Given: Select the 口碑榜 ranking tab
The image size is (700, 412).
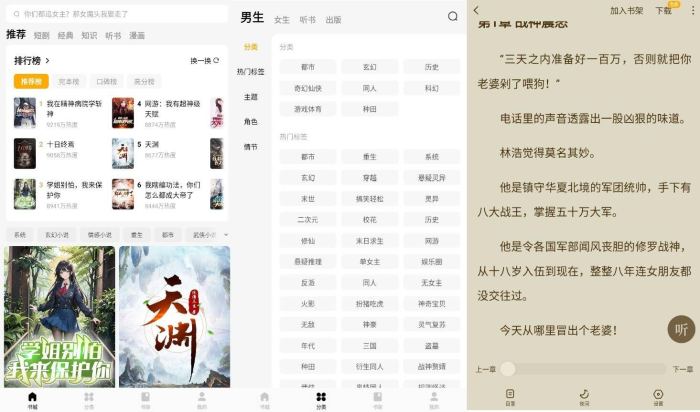Looking at the screenshot, I should [107, 82].
